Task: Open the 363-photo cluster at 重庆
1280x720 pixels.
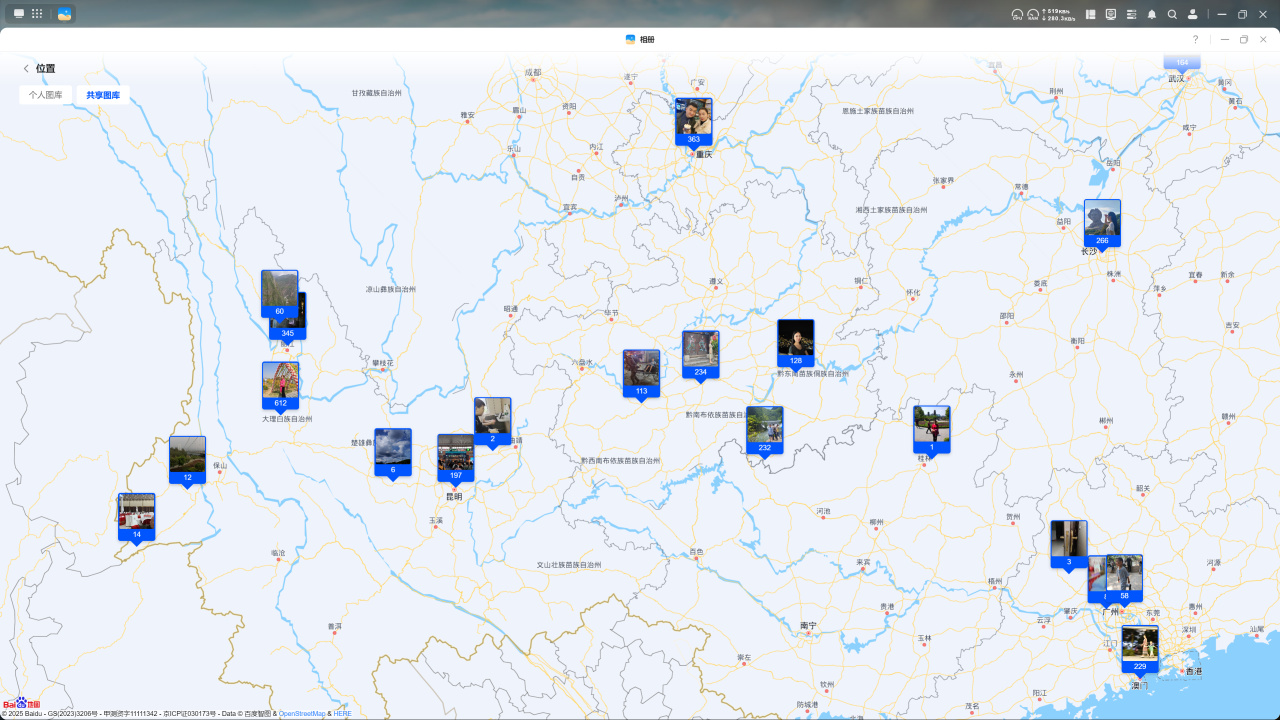Action: click(x=693, y=121)
